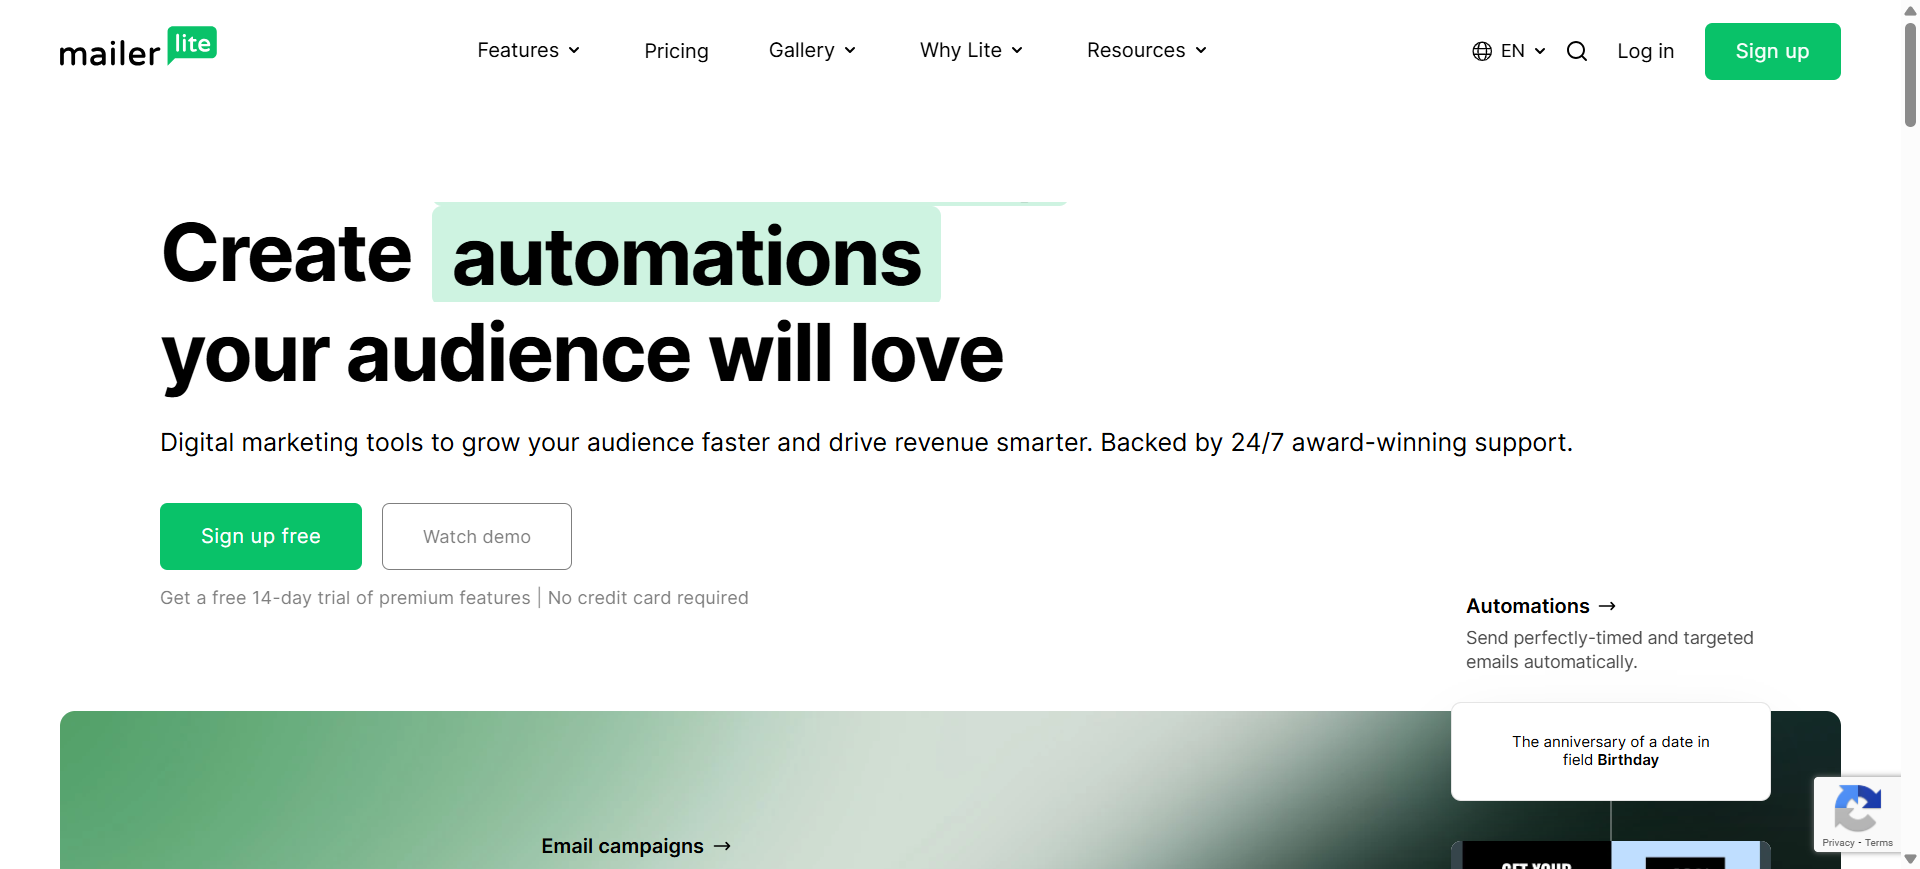
Task: Click the Birthday anniversary automation card
Action: click(1610, 751)
